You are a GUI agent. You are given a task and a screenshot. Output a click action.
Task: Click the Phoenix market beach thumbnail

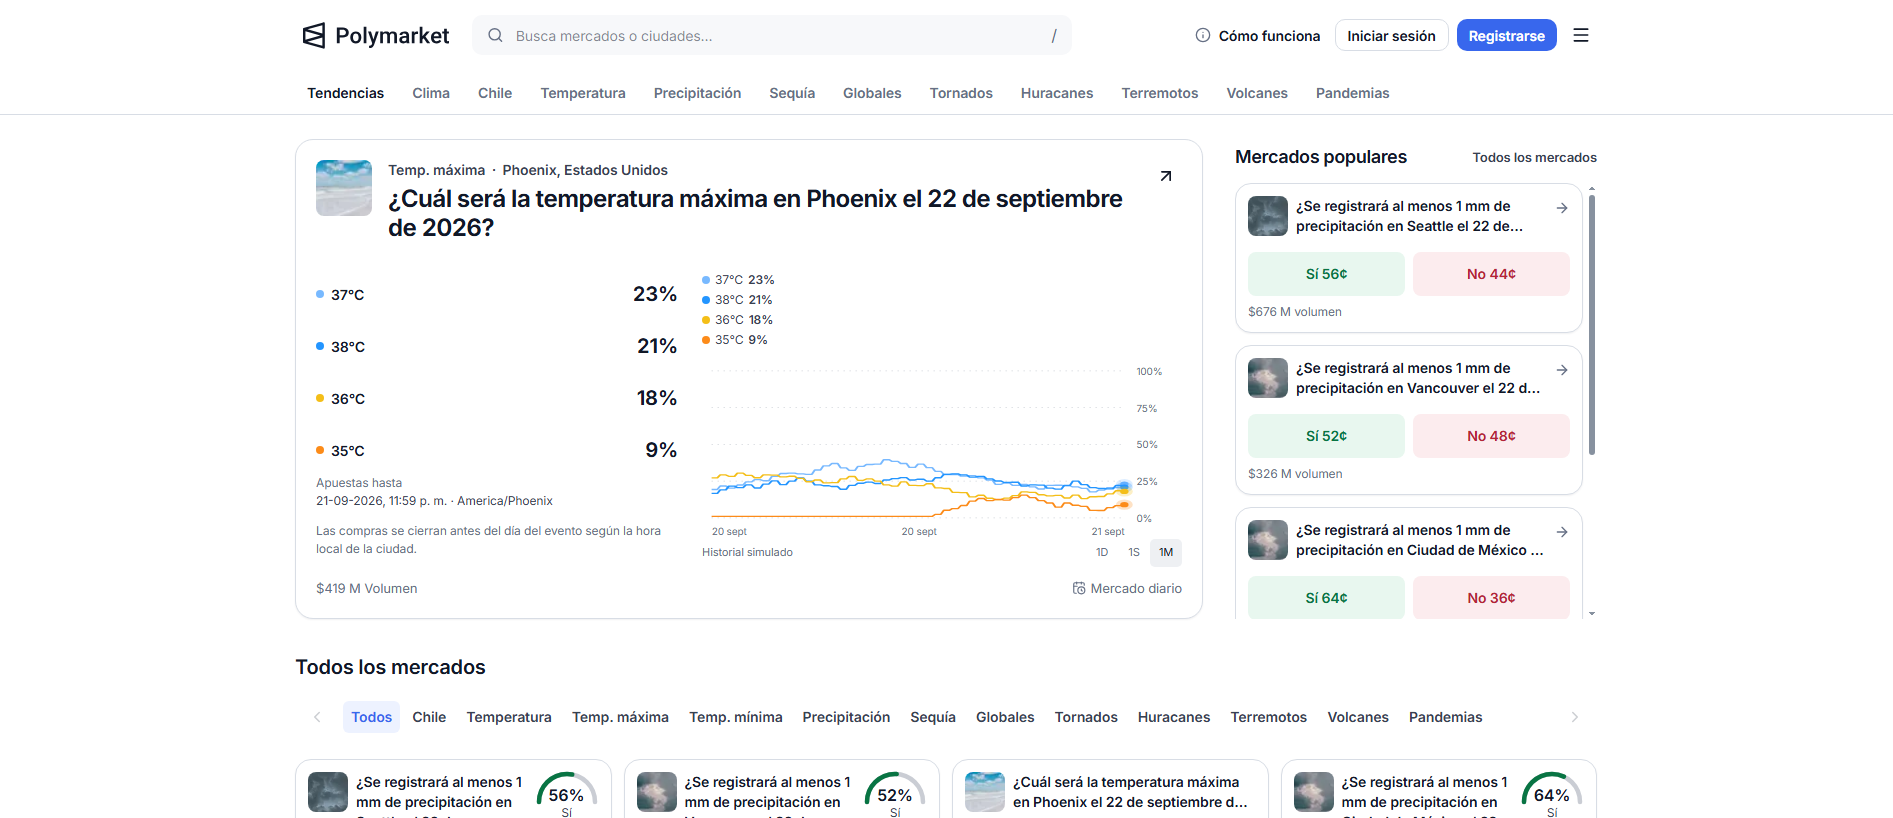coord(344,188)
